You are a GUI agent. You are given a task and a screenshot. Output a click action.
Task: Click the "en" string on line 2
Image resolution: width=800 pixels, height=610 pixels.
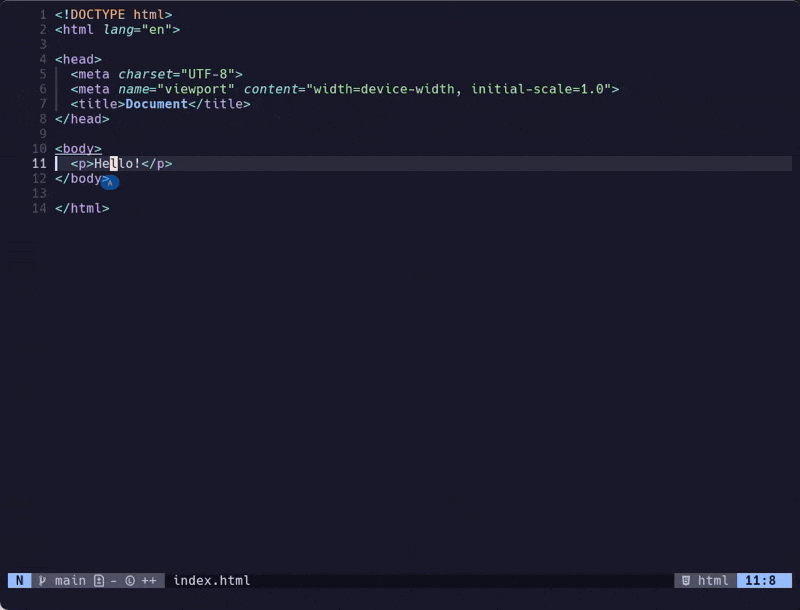[x=157, y=30]
